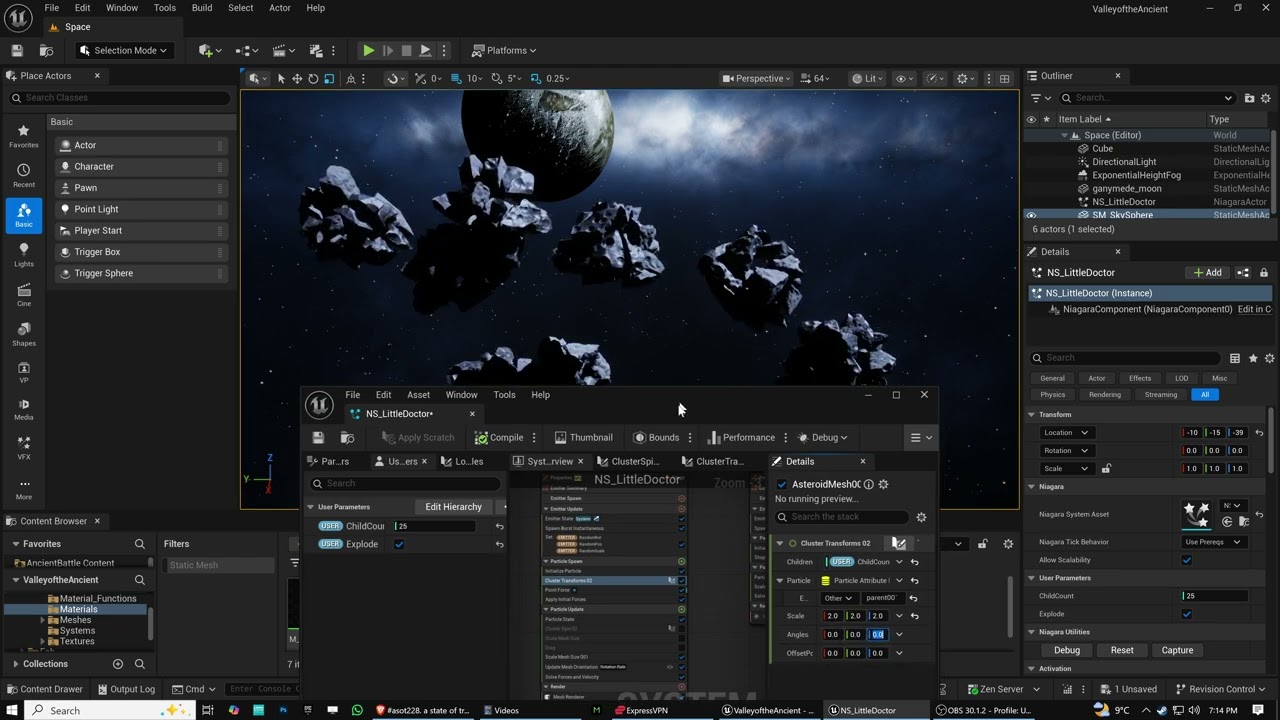The width and height of the screenshot is (1280, 720).
Task: Open the Lights category in Place Actors
Action: pyautogui.click(x=23, y=254)
